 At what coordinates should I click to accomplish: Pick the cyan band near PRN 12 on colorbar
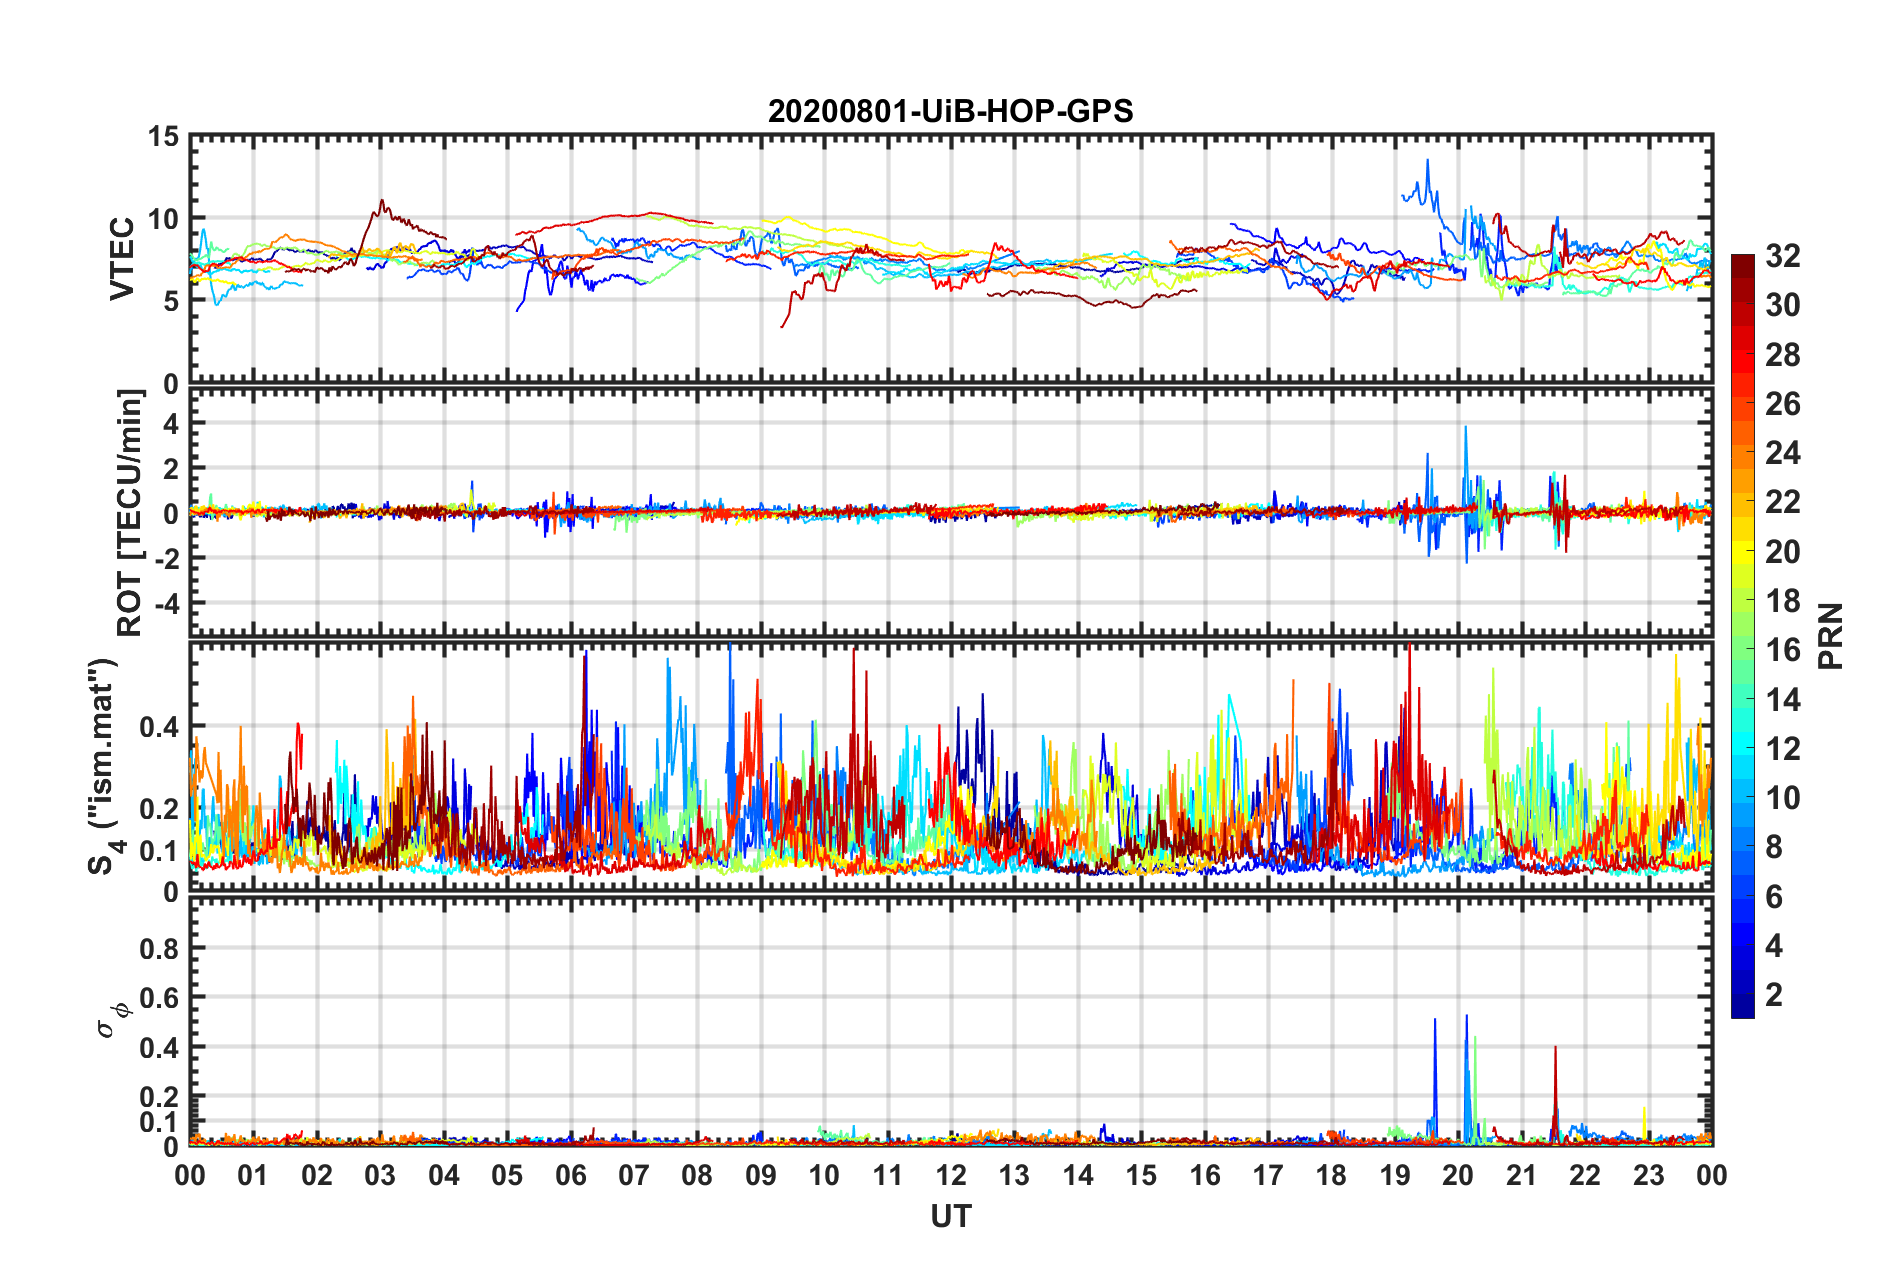pyautogui.click(x=1742, y=746)
